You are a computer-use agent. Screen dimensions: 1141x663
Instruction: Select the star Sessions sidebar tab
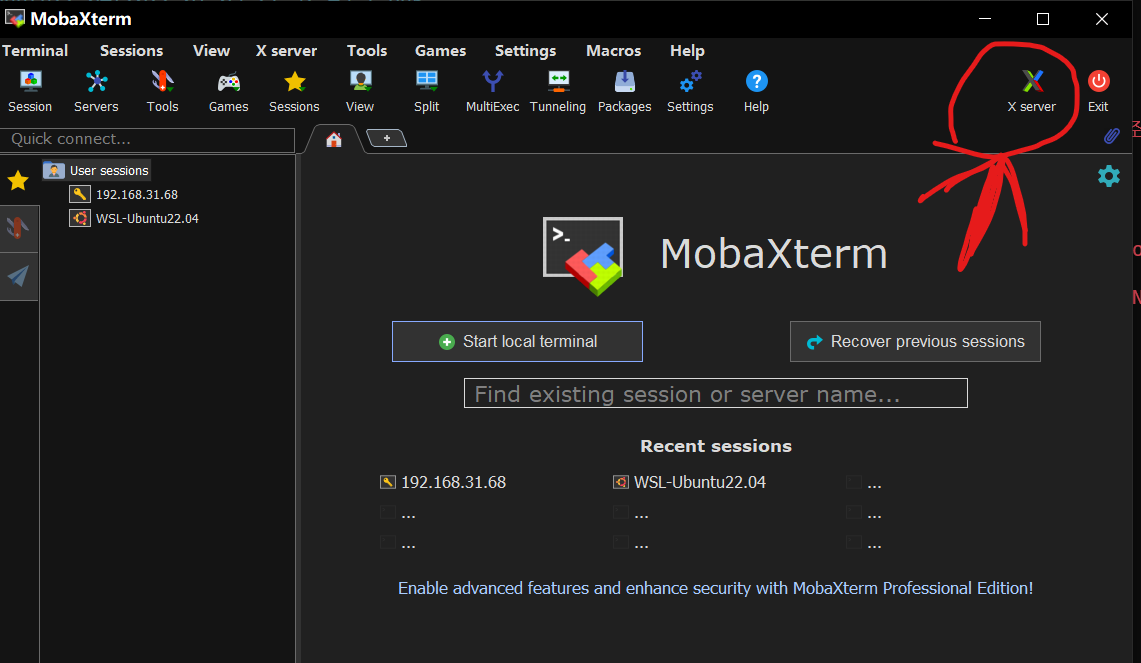click(18, 180)
